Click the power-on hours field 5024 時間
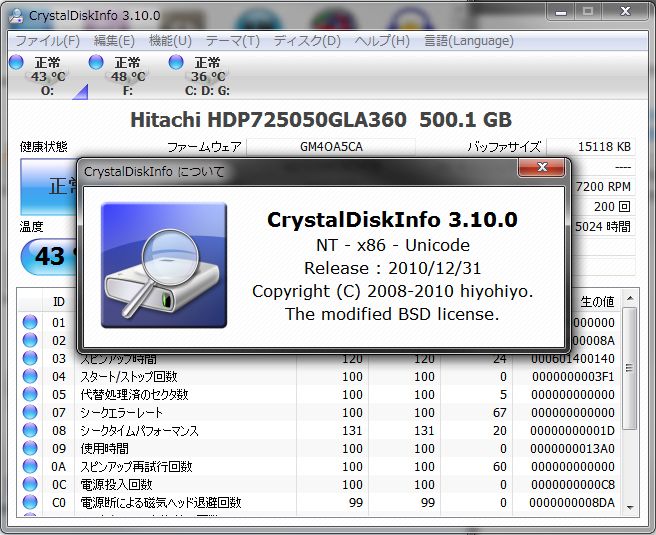Viewport: 656px width, 535px height. pos(602,227)
